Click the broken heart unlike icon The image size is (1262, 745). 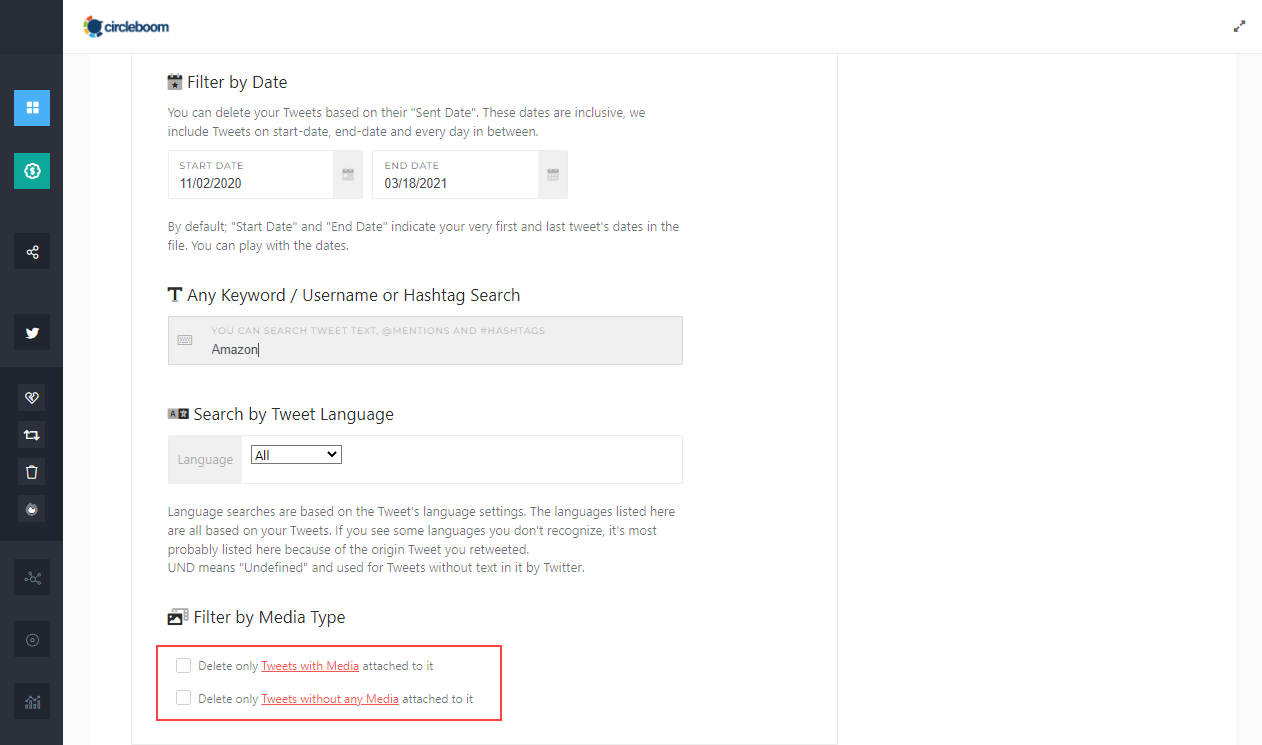[32, 397]
